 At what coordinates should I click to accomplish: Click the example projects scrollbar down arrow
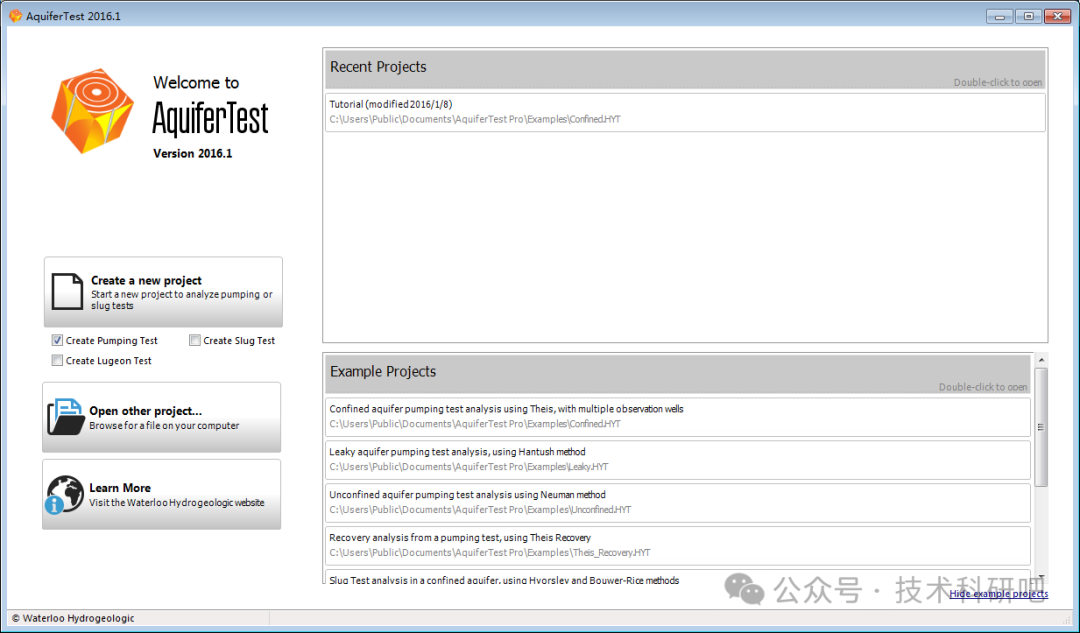tap(1041, 577)
